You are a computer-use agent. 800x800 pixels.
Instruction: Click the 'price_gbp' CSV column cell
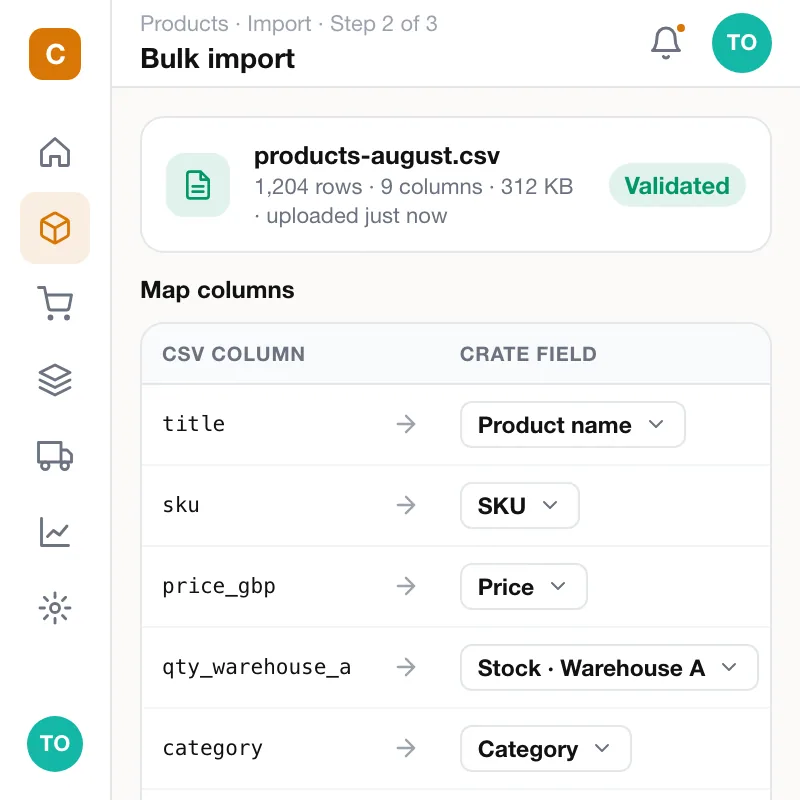click(219, 586)
